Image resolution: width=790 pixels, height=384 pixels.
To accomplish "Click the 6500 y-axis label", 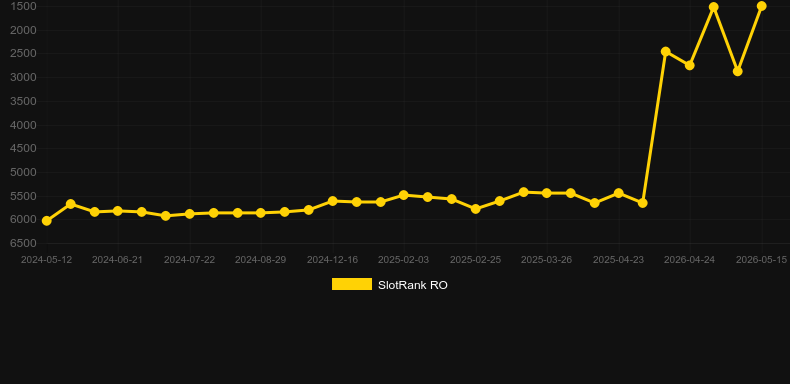I will 23,243.
